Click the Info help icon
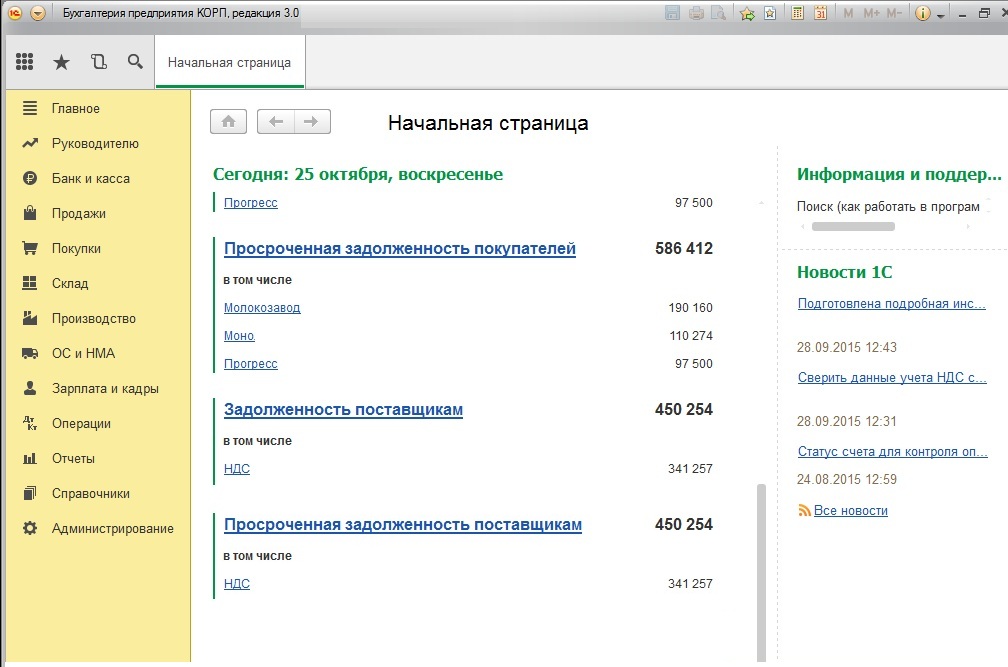The image size is (1008, 667). [922, 13]
